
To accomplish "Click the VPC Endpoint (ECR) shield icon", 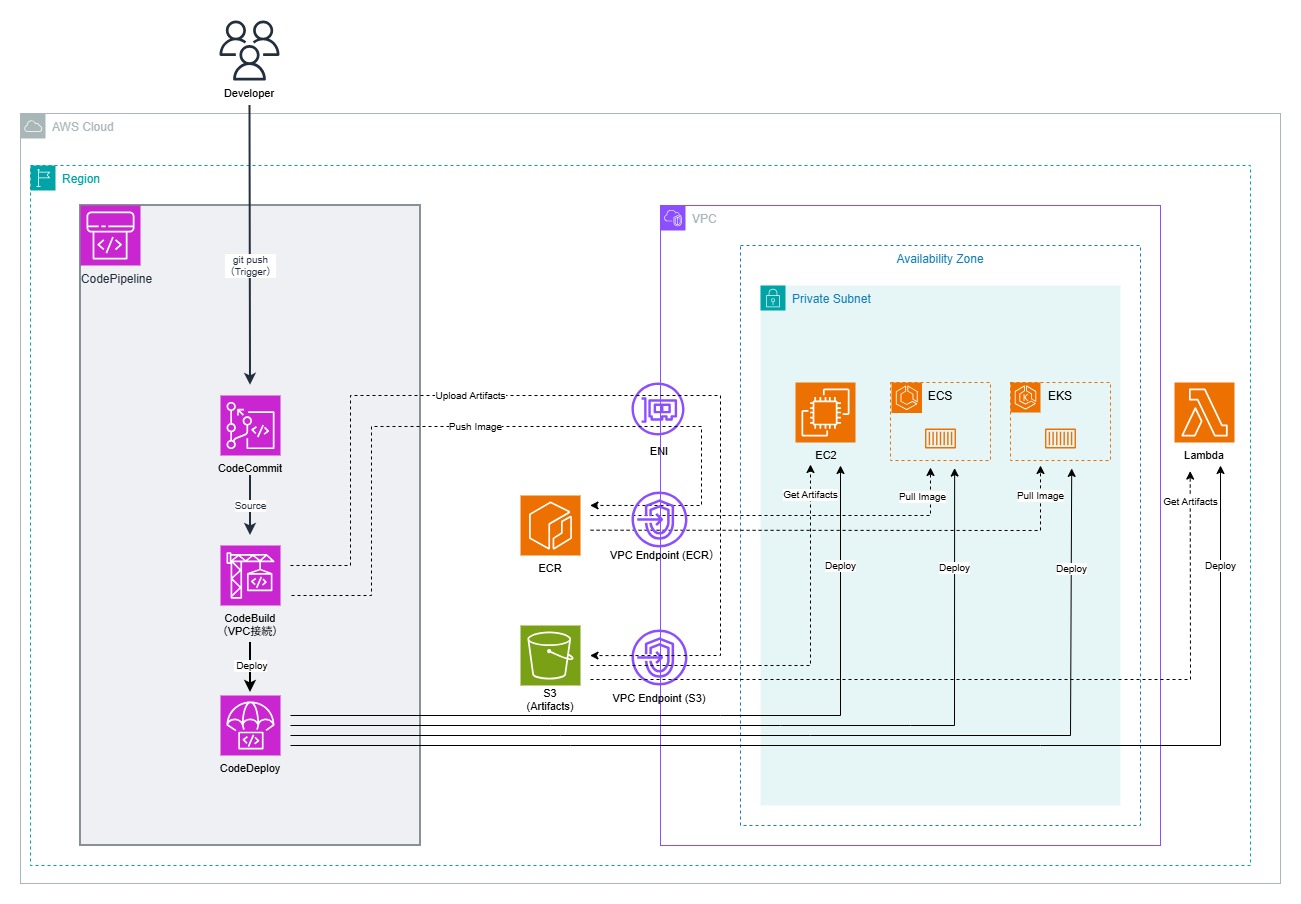I will pos(659,519).
